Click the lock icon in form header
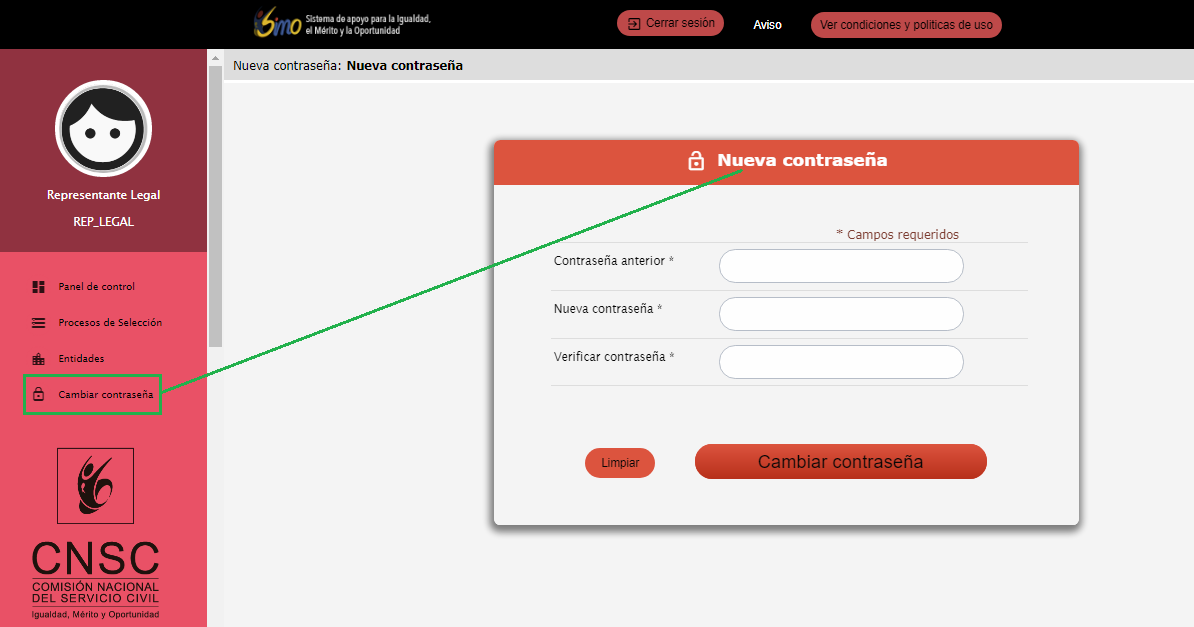 (696, 161)
